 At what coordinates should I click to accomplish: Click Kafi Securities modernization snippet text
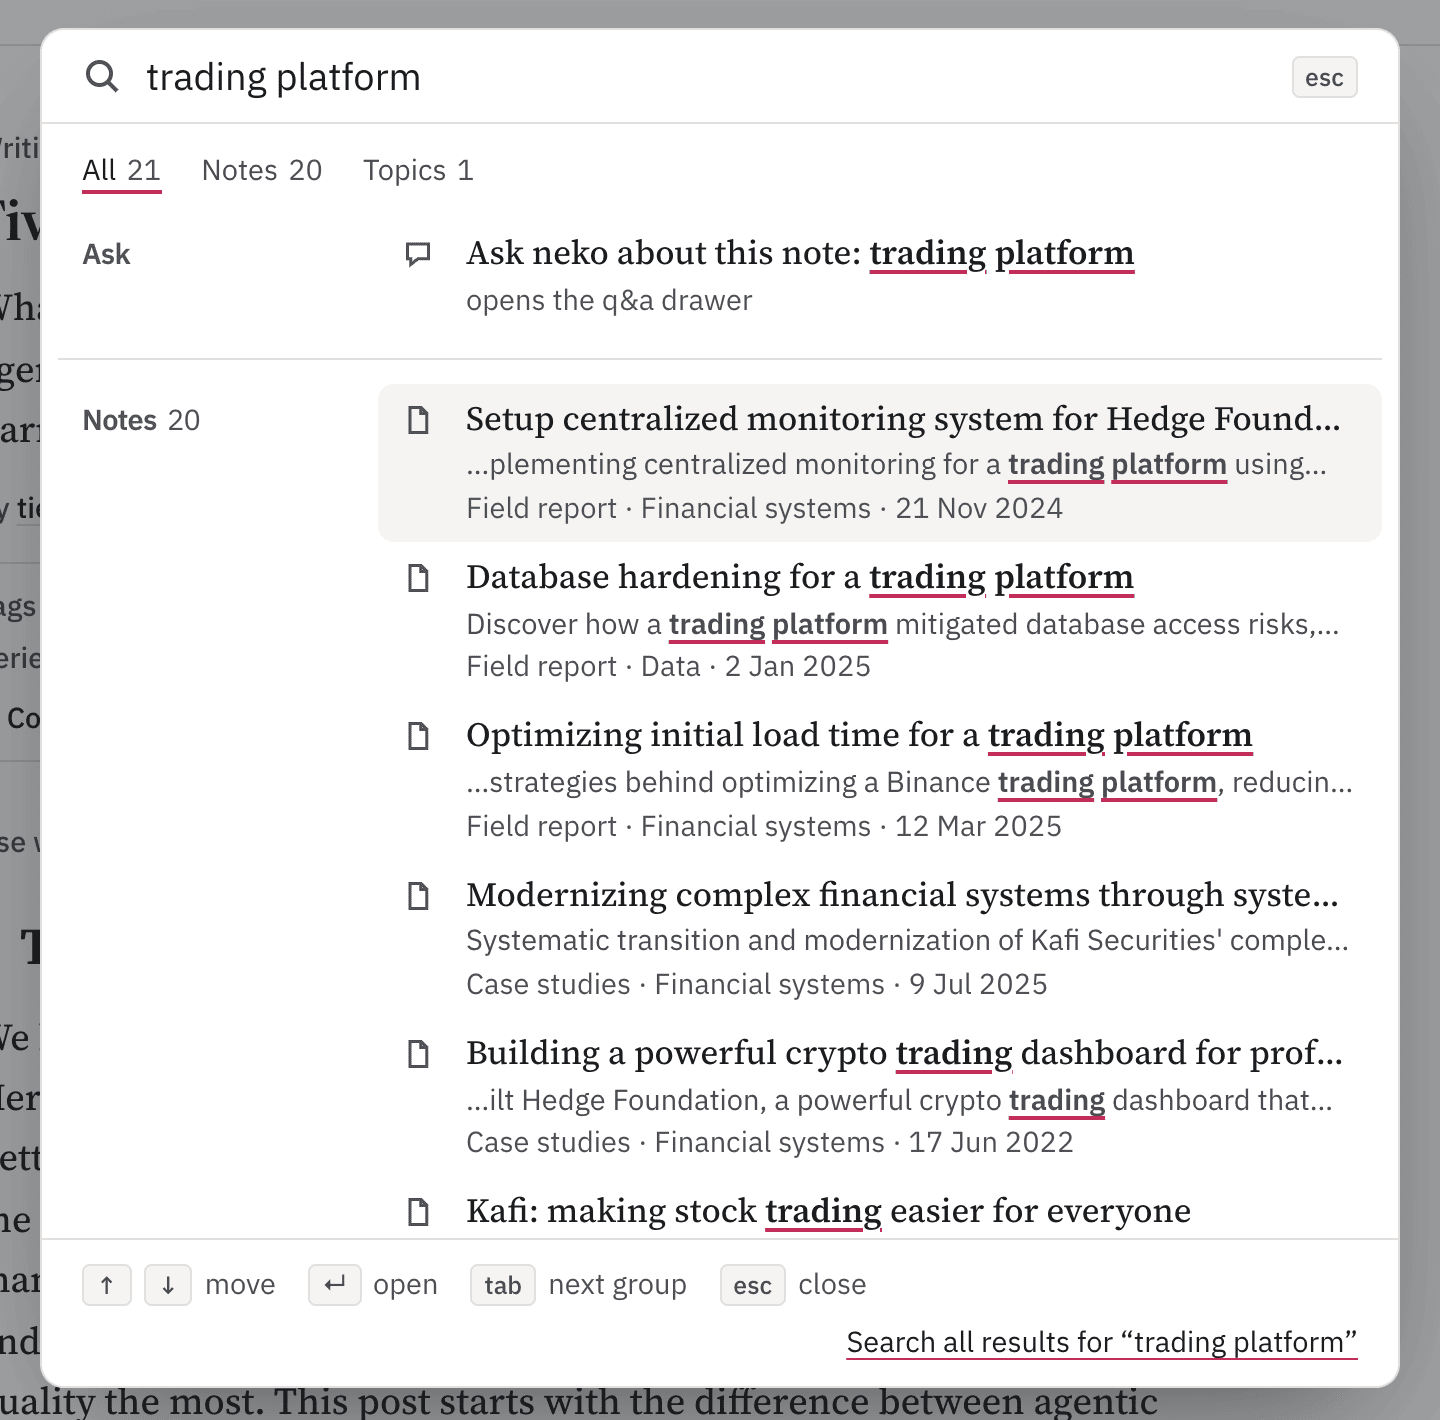pyautogui.click(x=907, y=940)
